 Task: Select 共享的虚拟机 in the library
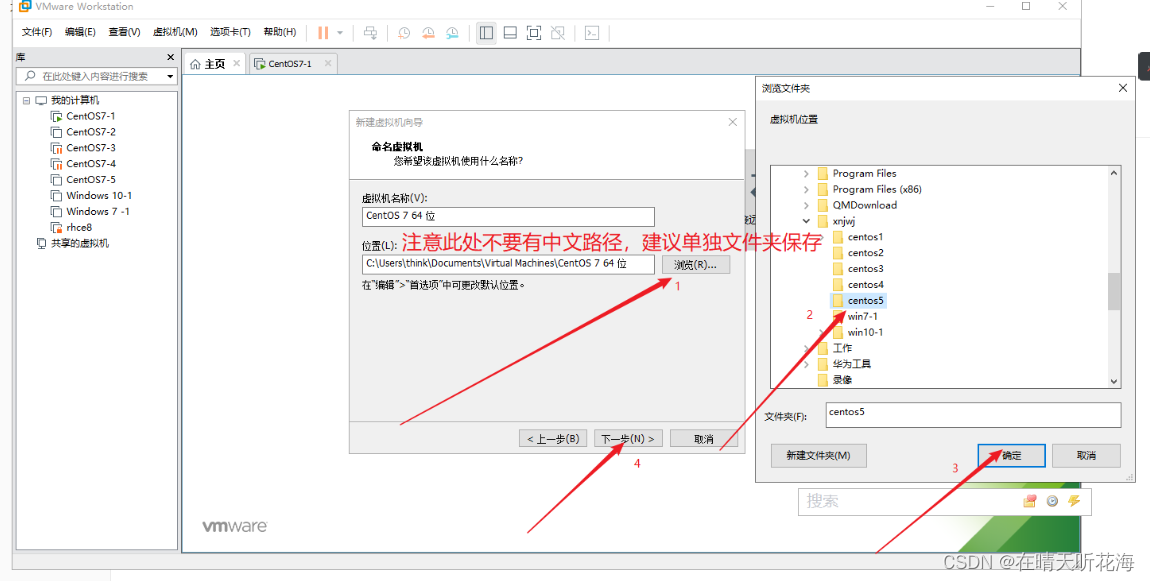point(73,244)
